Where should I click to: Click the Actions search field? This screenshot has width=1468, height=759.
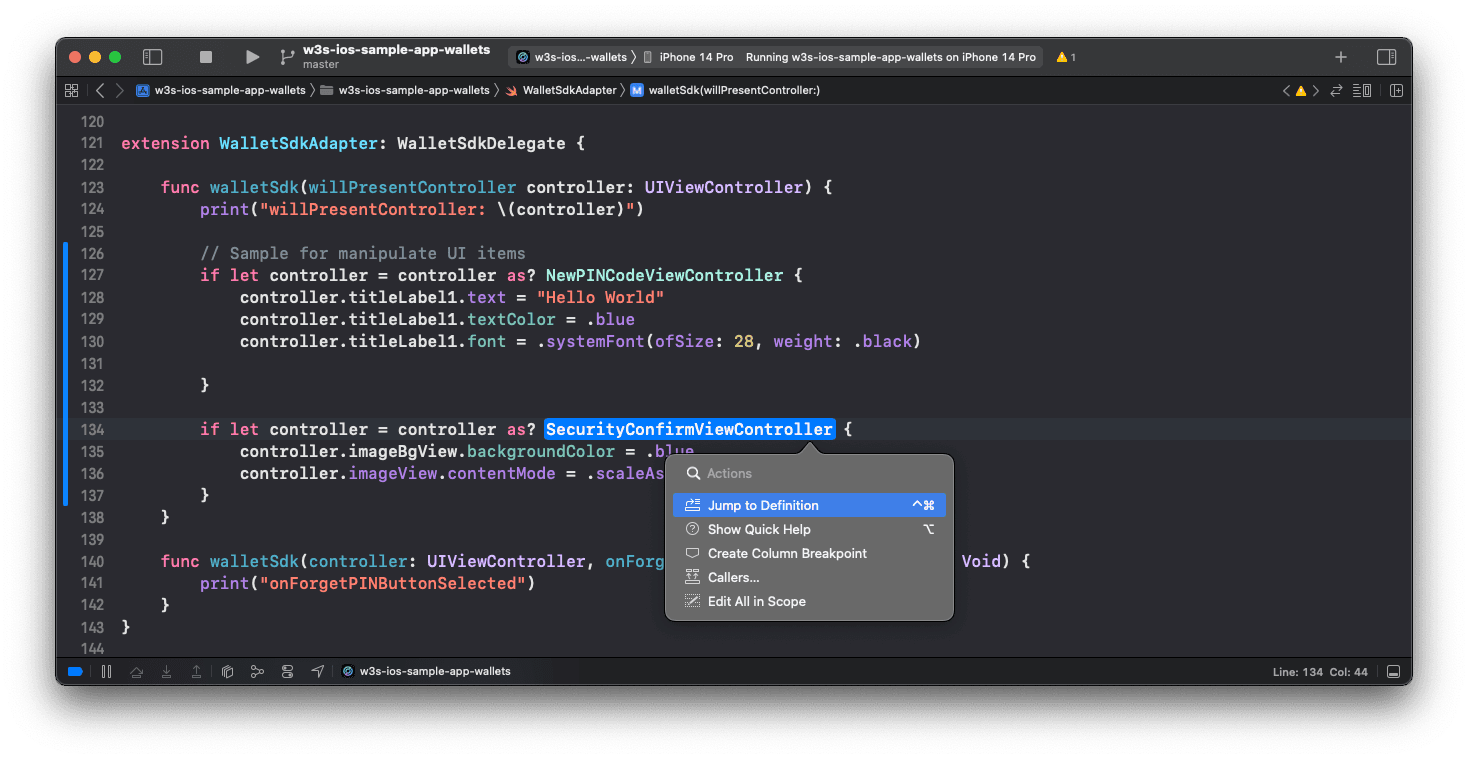tap(809, 473)
